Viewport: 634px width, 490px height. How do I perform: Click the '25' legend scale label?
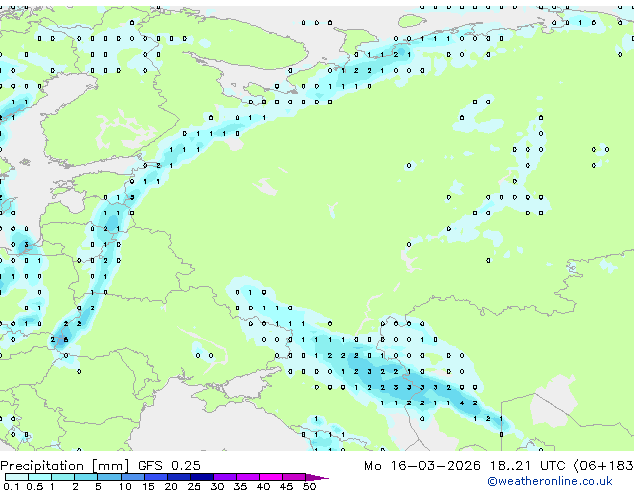(194, 486)
